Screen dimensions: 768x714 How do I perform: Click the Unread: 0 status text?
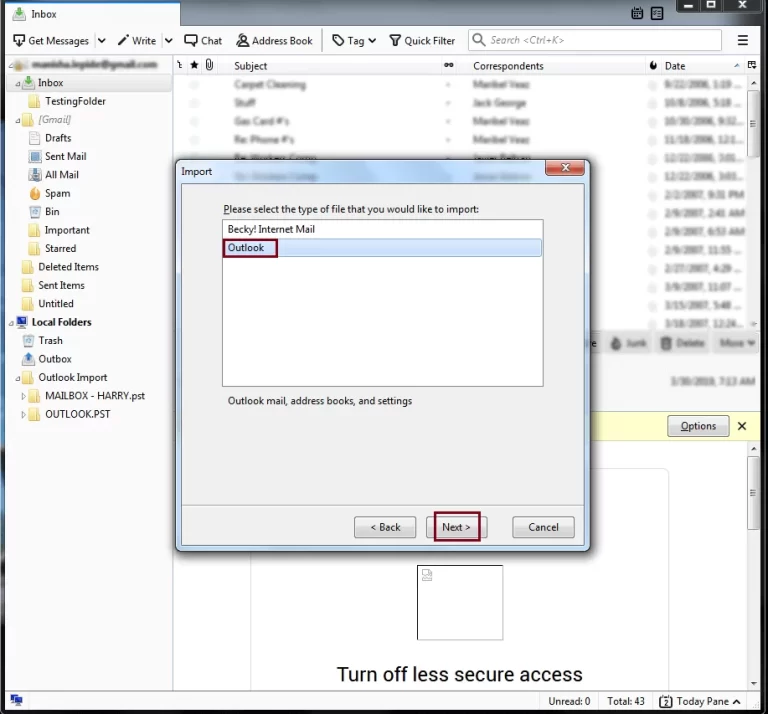tap(569, 701)
